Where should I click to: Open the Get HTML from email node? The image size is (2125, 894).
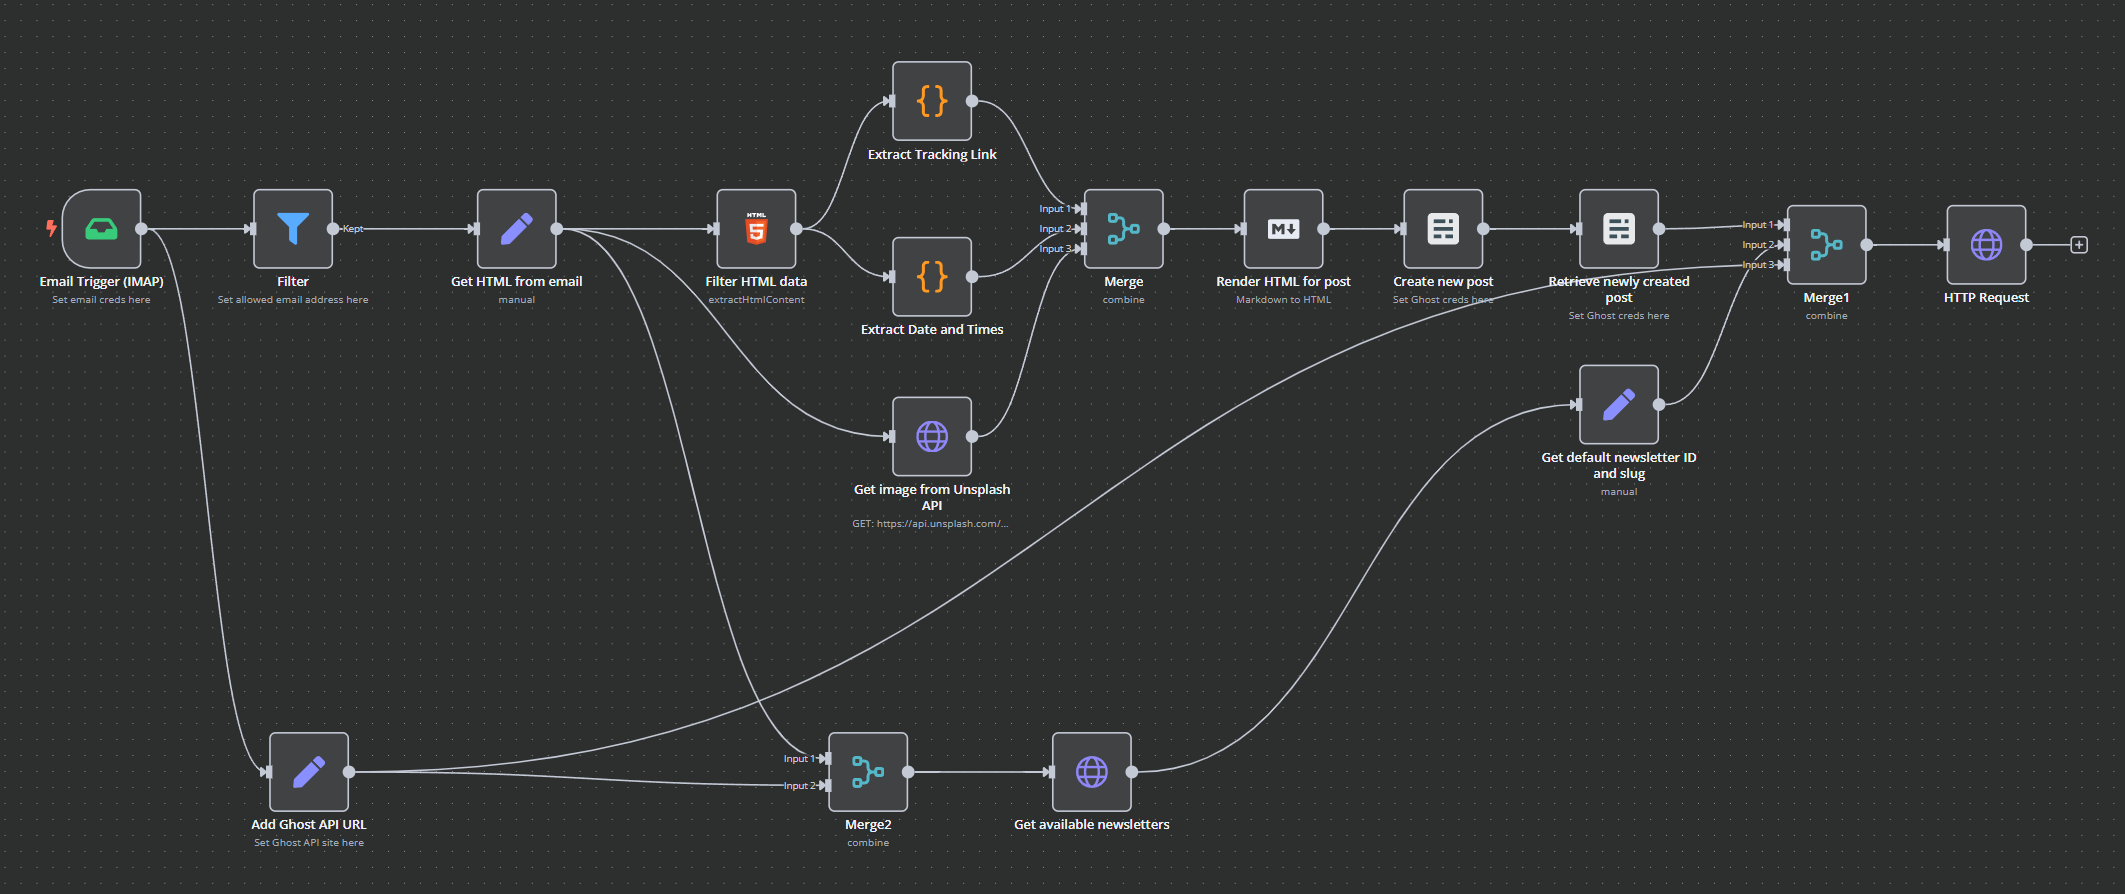516,229
